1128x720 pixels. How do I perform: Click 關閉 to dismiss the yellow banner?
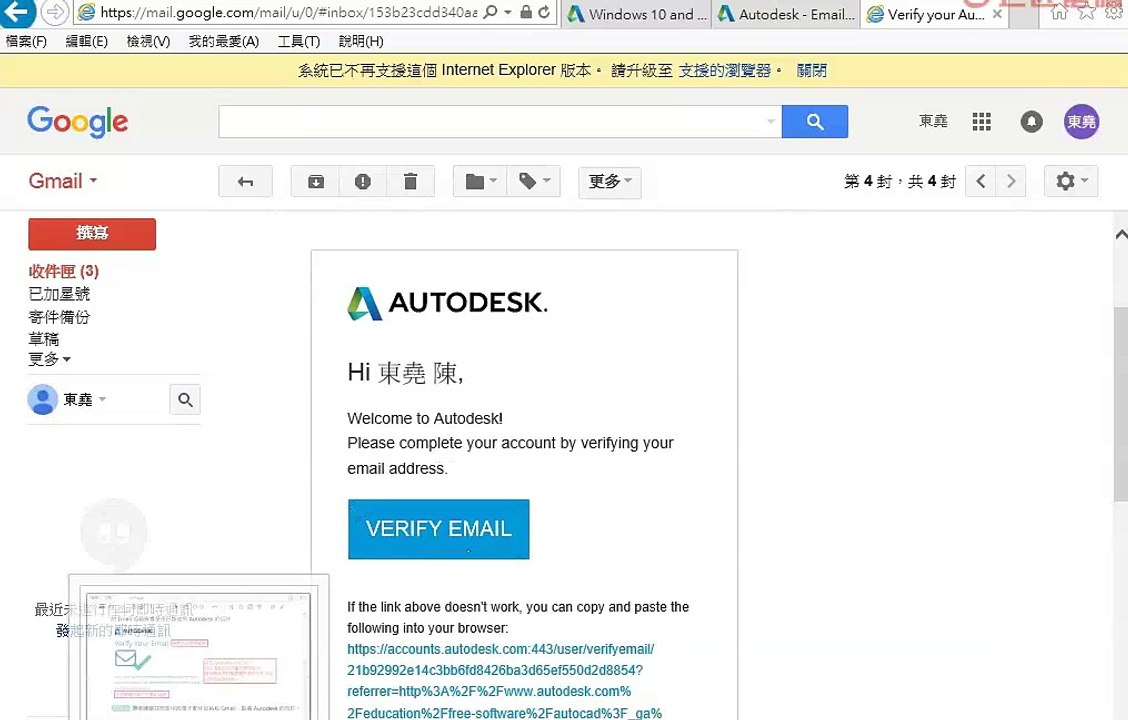(811, 70)
